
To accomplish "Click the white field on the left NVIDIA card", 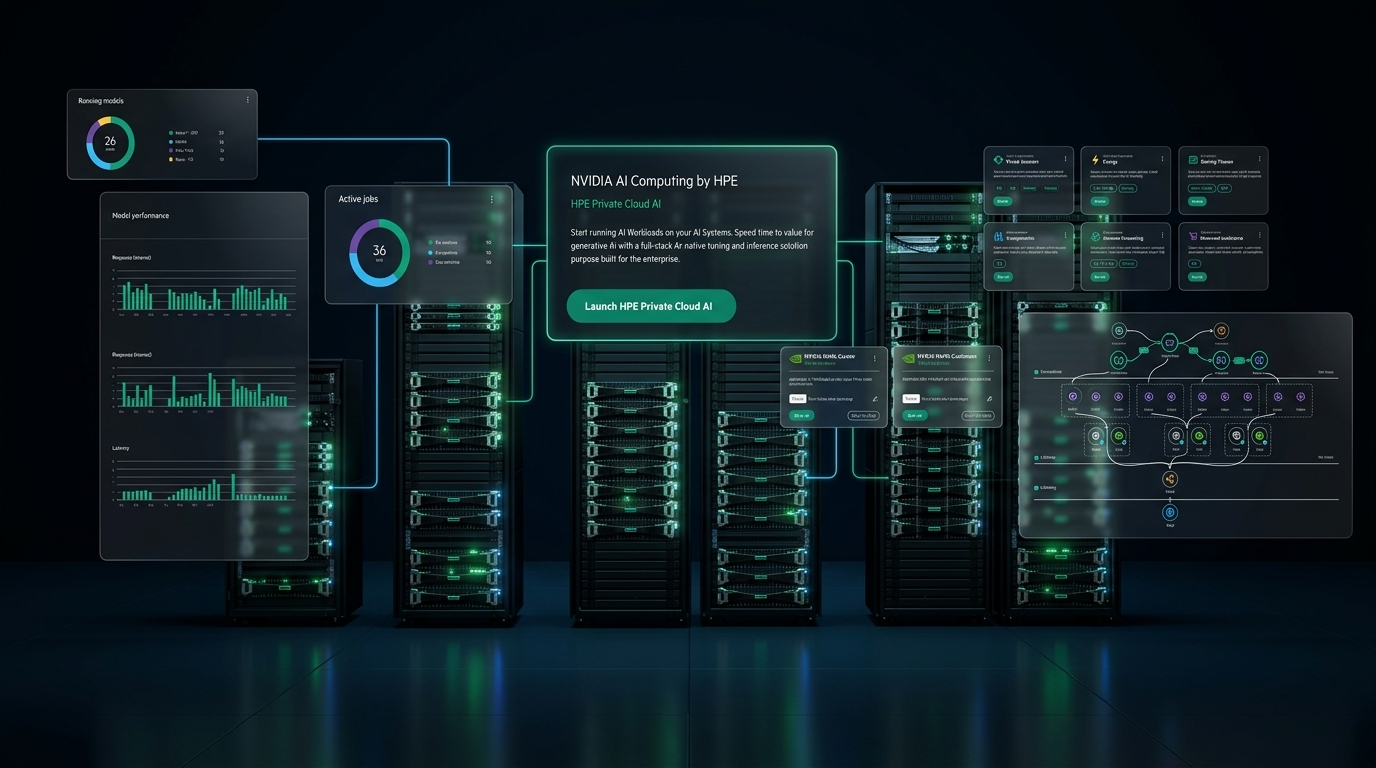I will (x=798, y=398).
